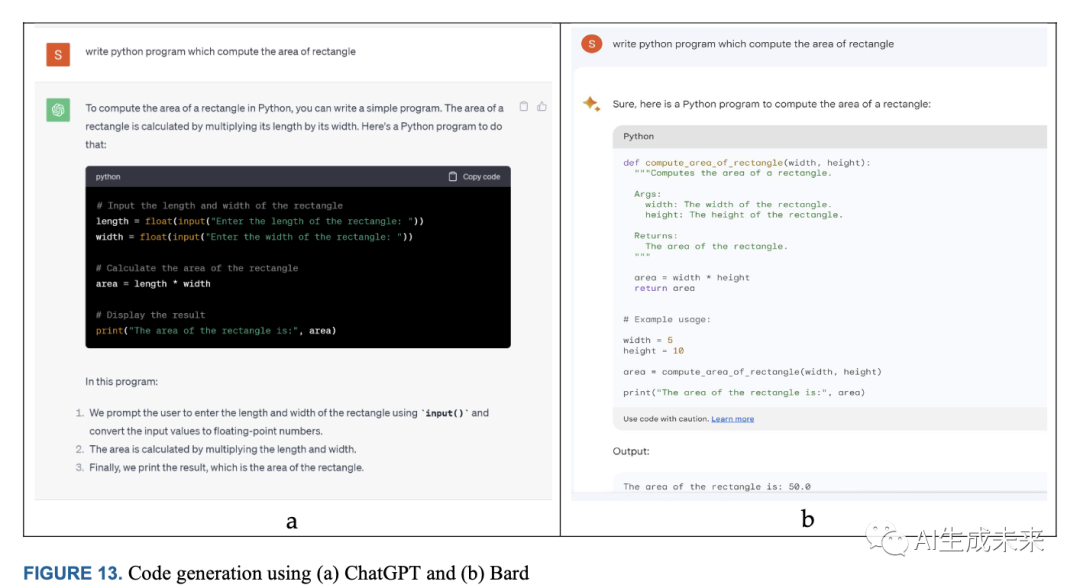This screenshot has height=588, width=1080.
Task: Click the python label on ChatGPT code block
Action: 108,177
